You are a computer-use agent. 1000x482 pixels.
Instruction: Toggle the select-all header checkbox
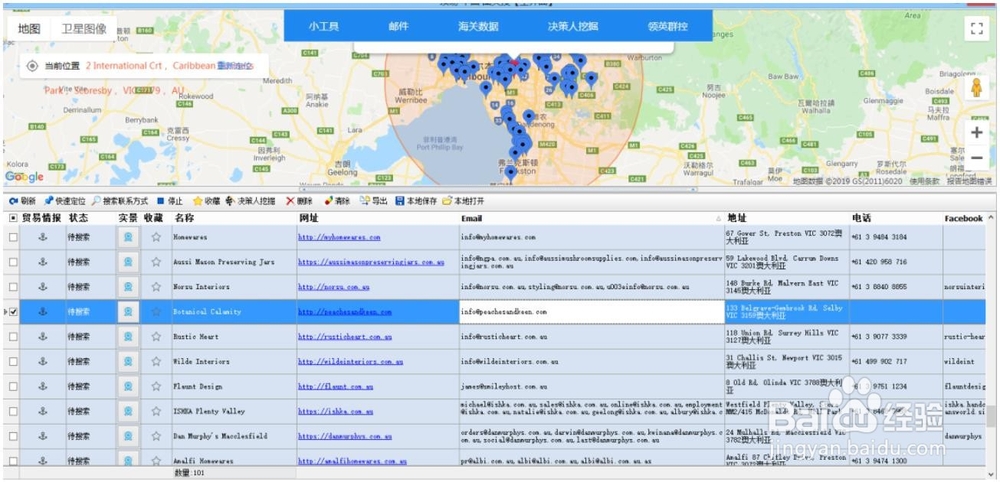13,218
